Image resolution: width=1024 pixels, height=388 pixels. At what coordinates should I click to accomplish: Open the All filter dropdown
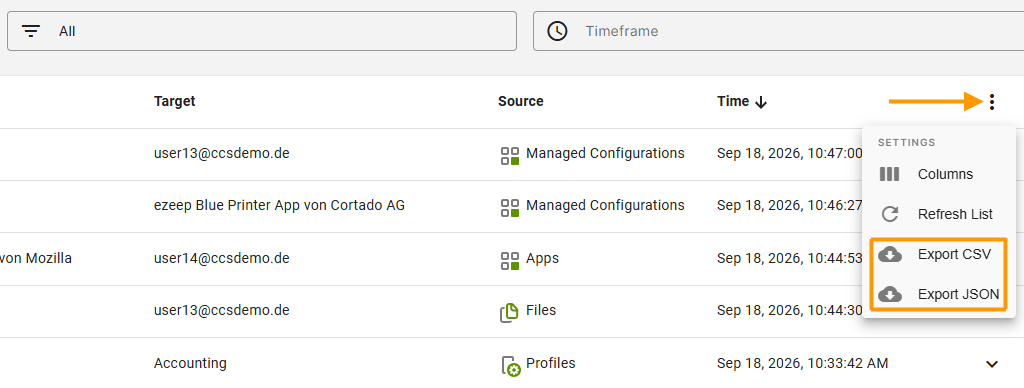pyautogui.click(x=262, y=31)
